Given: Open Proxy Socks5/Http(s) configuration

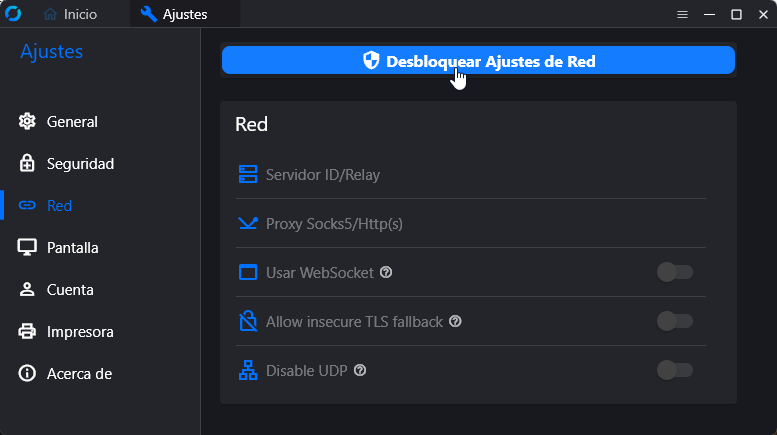Looking at the screenshot, I should point(334,224).
